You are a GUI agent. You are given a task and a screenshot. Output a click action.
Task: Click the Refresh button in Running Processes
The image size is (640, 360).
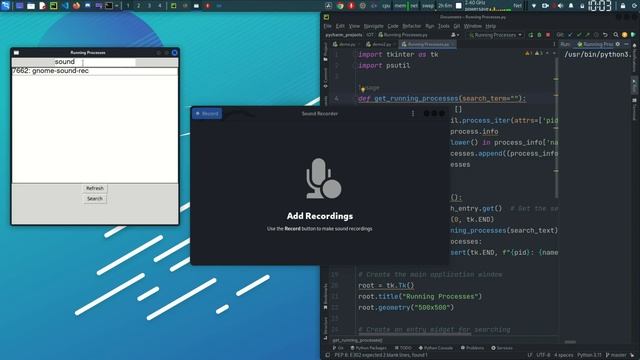(95, 188)
